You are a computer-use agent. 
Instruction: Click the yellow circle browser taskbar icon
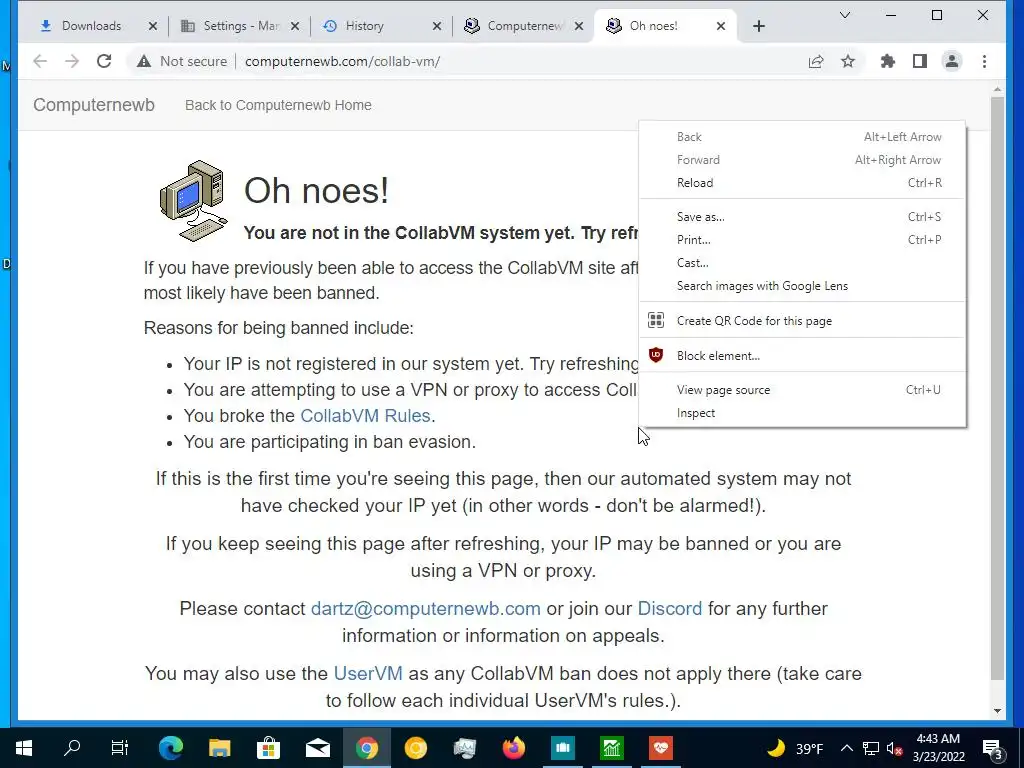pos(415,748)
